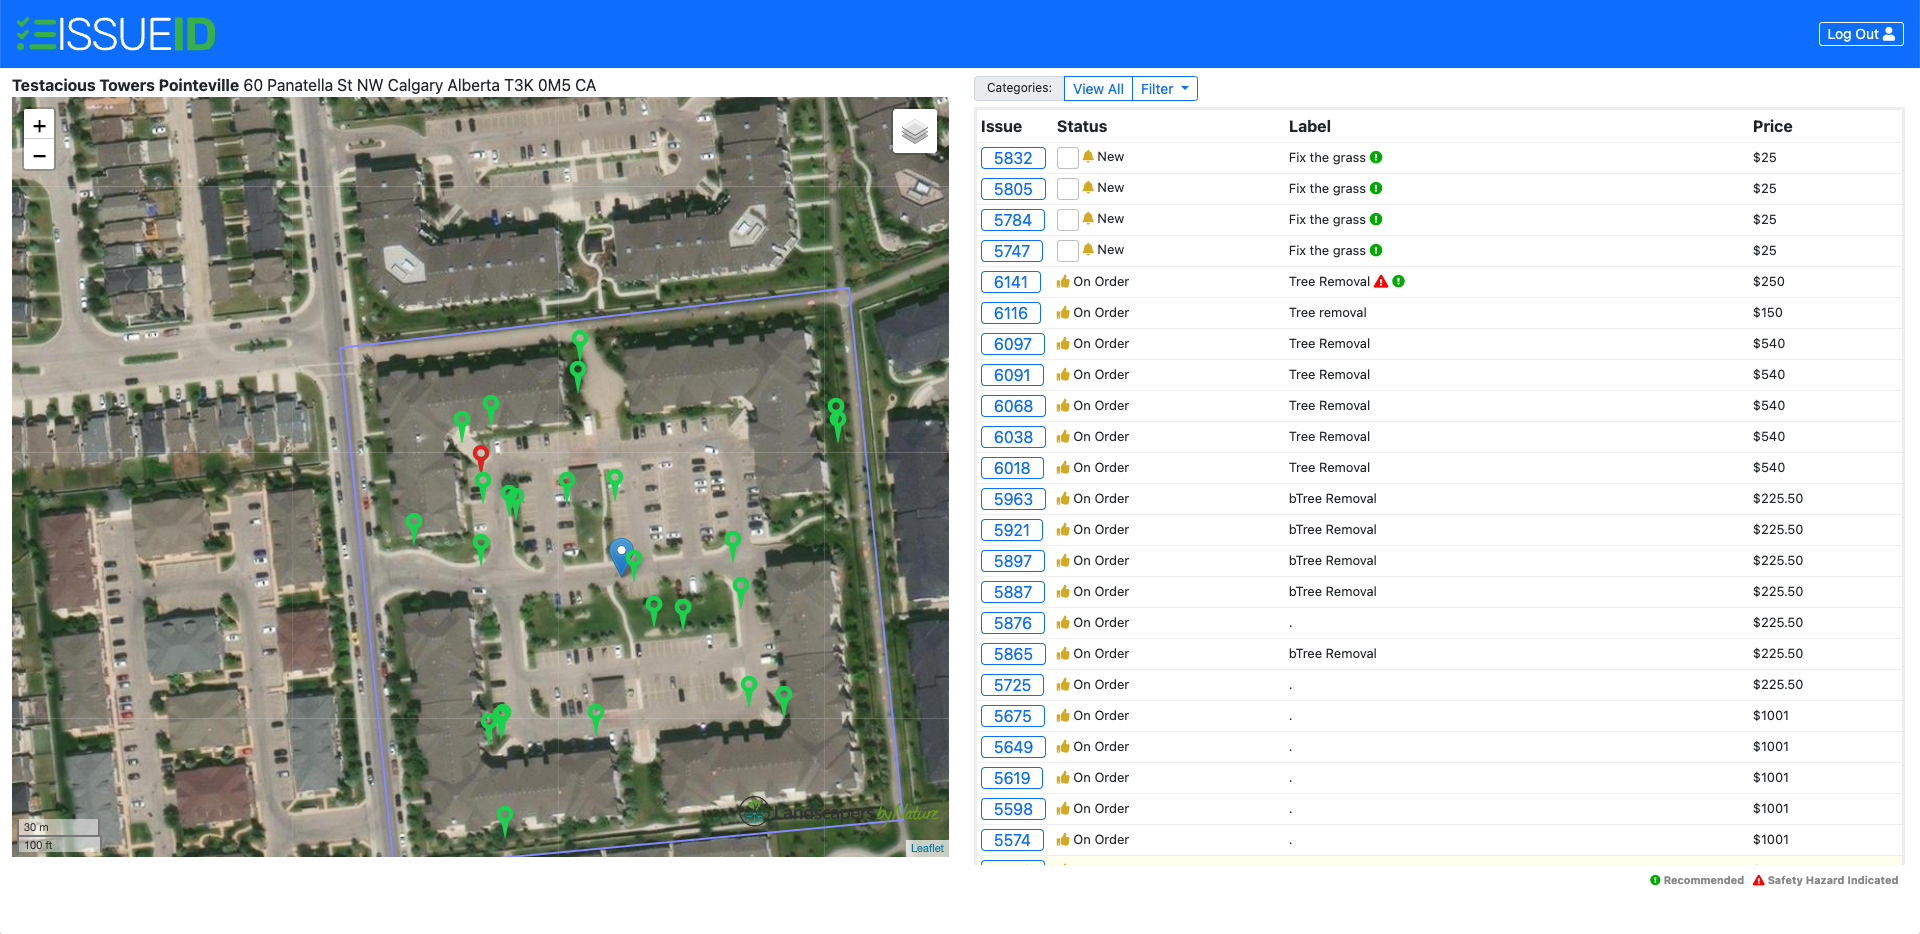Viewport: 1920px width, 934px height.
Task: Click the green recommended icon on issue 6141
Action: tap(1399, 281)
